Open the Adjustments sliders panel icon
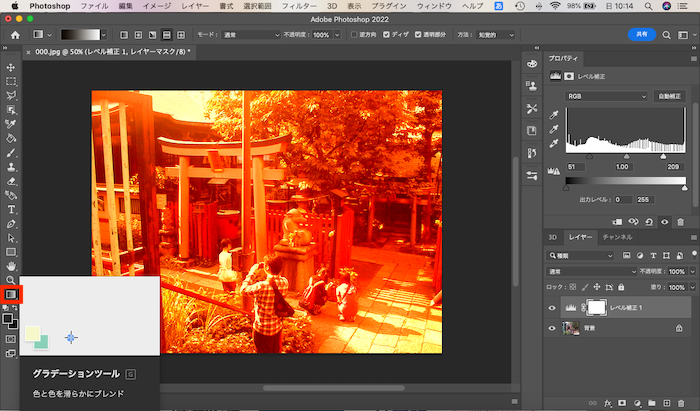 (x=532, y=175)
